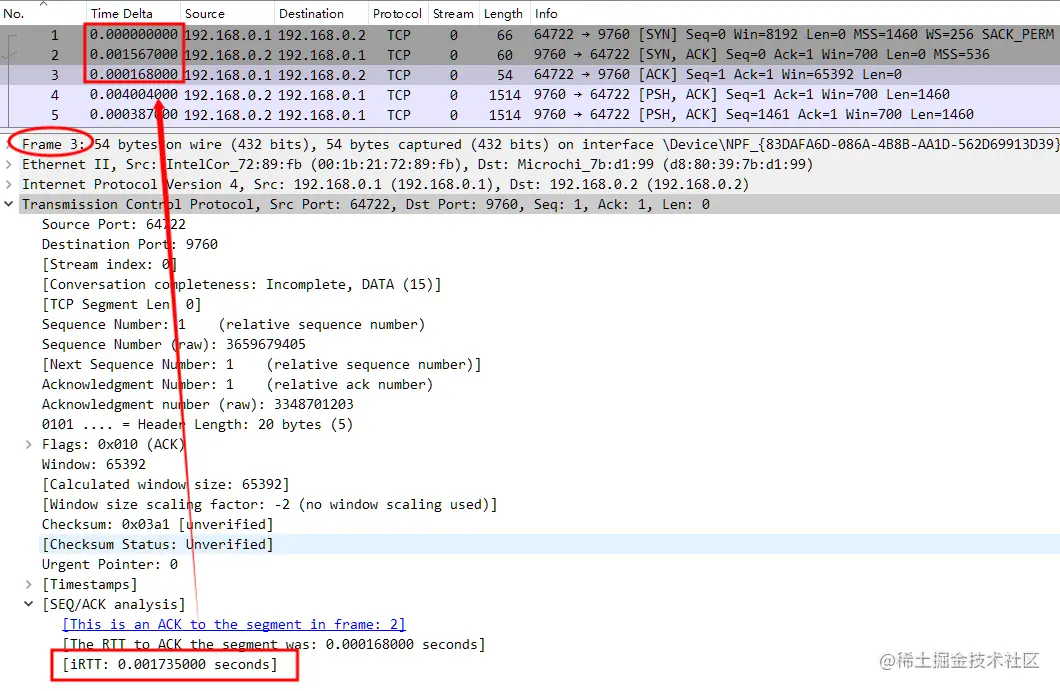This screenshot has width=1060, height=691.
Task: Click Time Delta 0.004004000 in packet 4
Action: [134, 95]
